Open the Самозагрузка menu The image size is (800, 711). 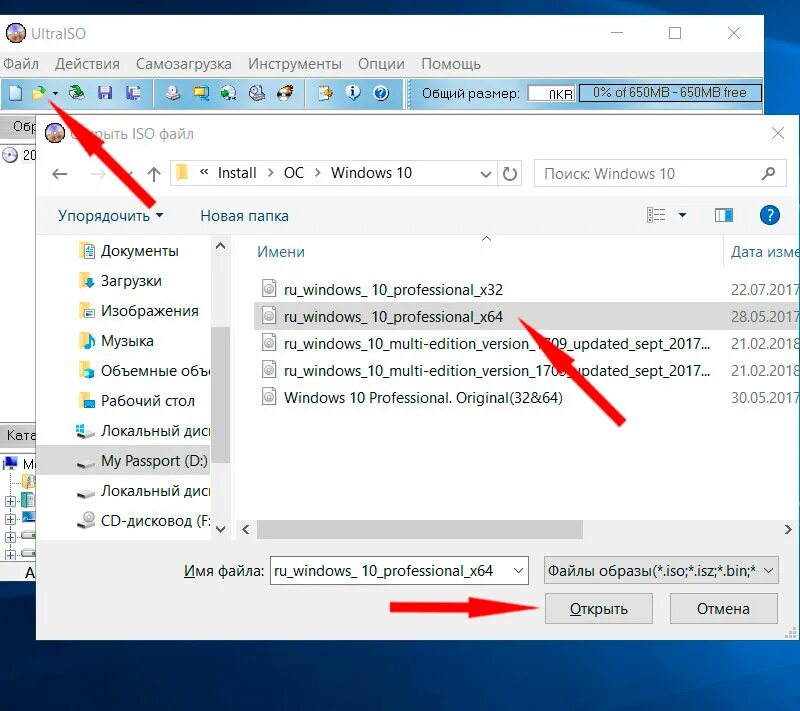click(184, 64)
